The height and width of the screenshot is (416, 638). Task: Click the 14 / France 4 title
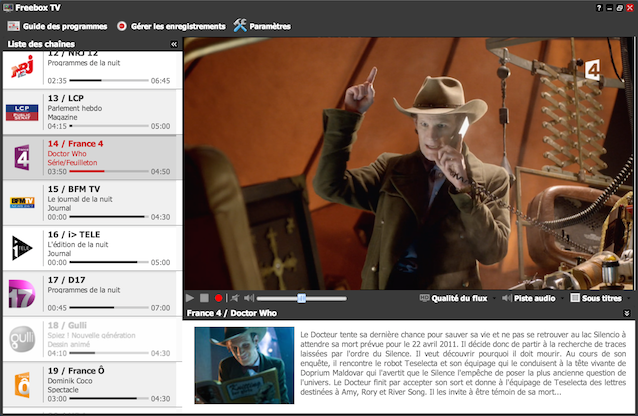click(75, 144)
